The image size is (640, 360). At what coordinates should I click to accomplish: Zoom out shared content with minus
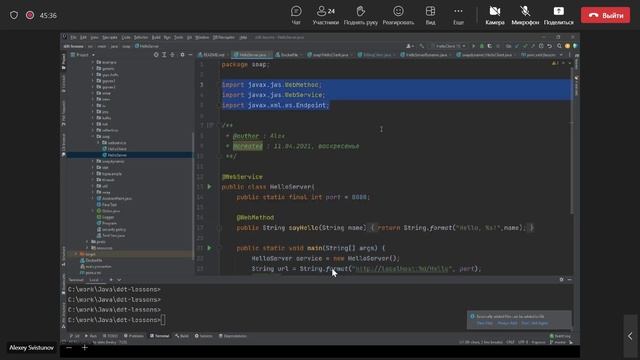pos(69,347)
